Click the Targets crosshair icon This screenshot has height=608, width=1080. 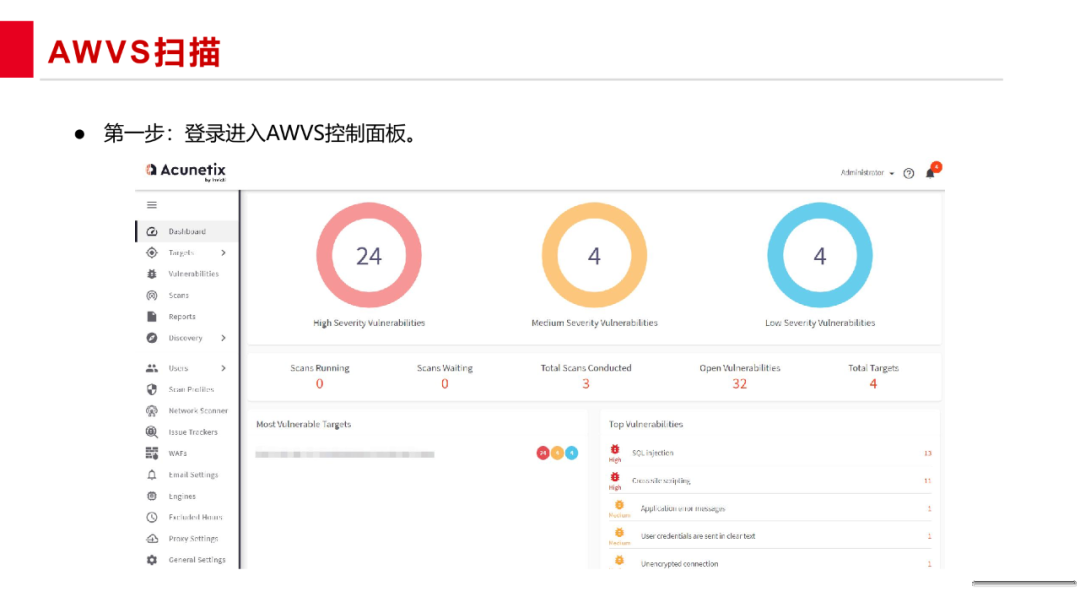(x=152, y=253)
